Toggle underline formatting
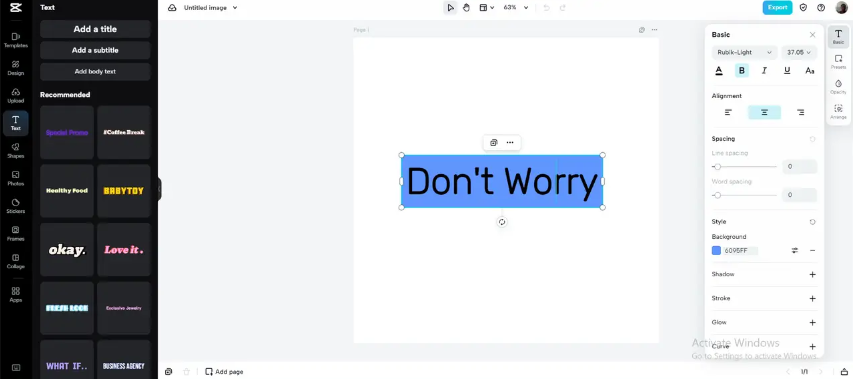 point(787,71)
